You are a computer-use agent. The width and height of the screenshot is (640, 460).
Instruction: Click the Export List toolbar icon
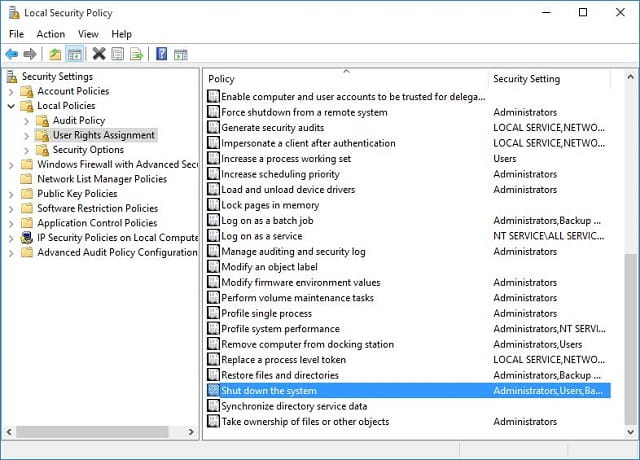coord(136,54)
